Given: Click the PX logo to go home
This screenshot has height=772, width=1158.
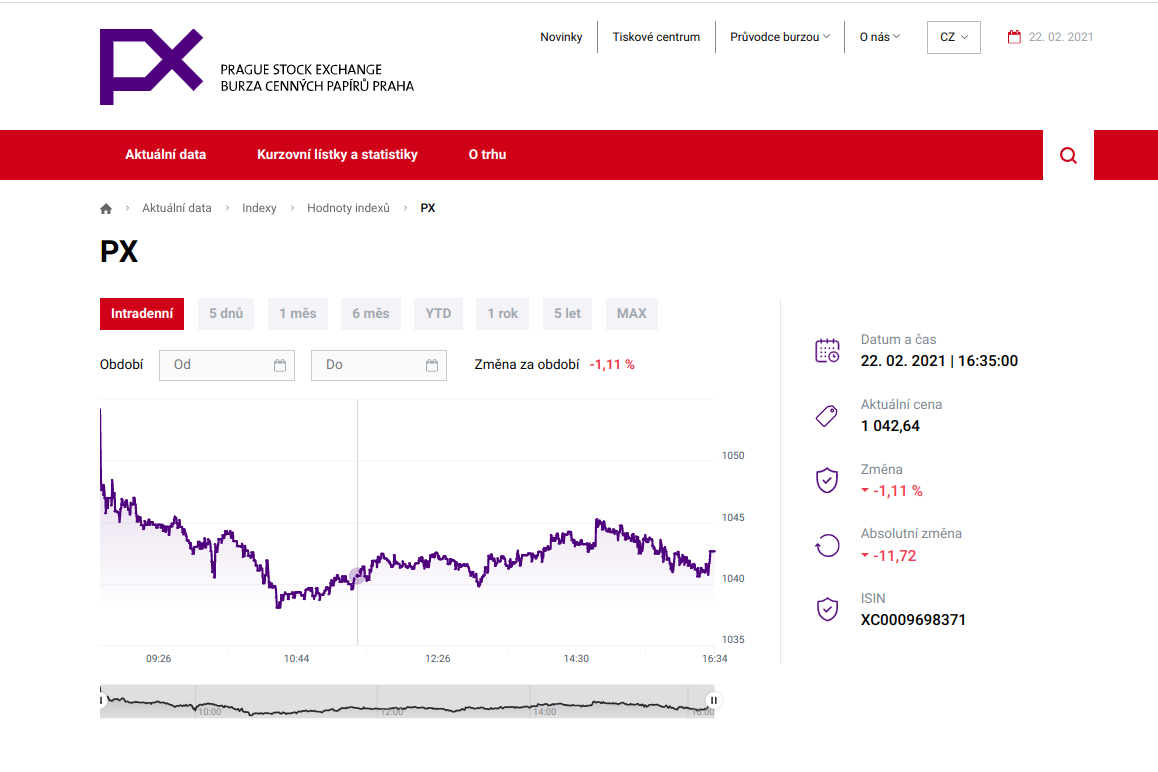Looking at the screenshot, I should tap(151, 65).
